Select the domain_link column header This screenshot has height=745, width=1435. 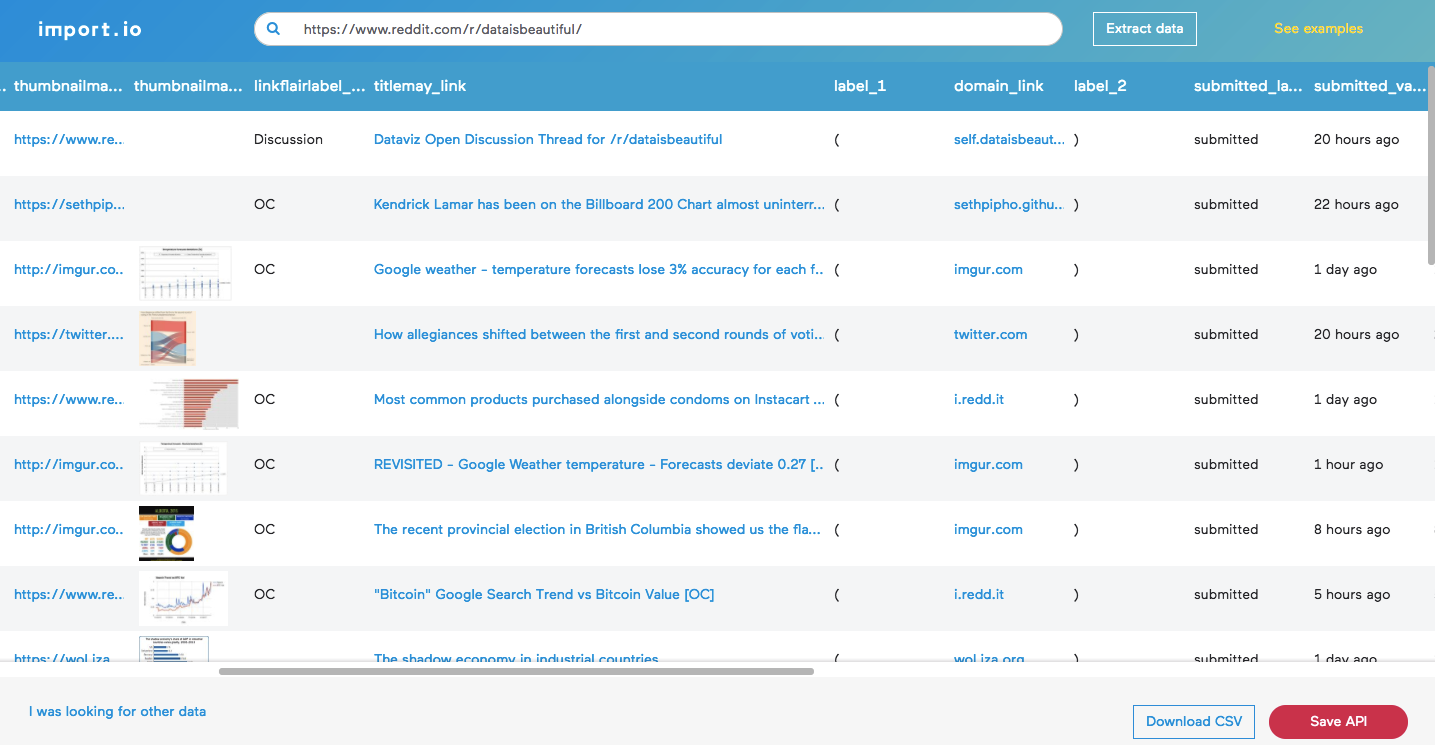pos(998,86)
